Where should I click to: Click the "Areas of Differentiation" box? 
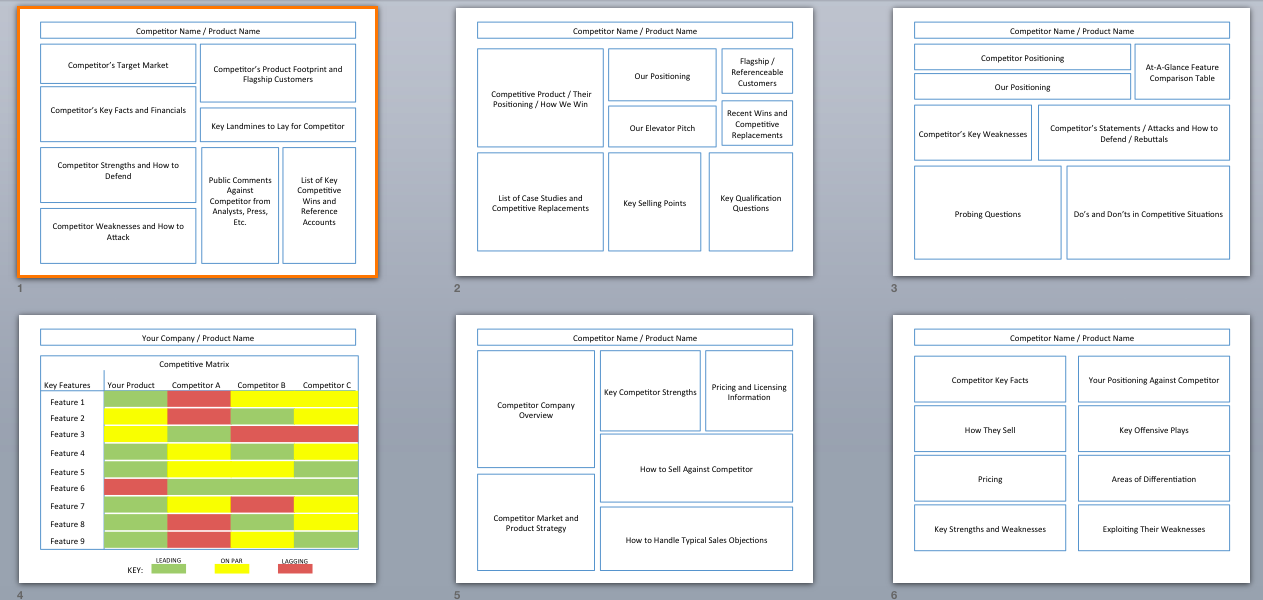tap(1154, 479)
